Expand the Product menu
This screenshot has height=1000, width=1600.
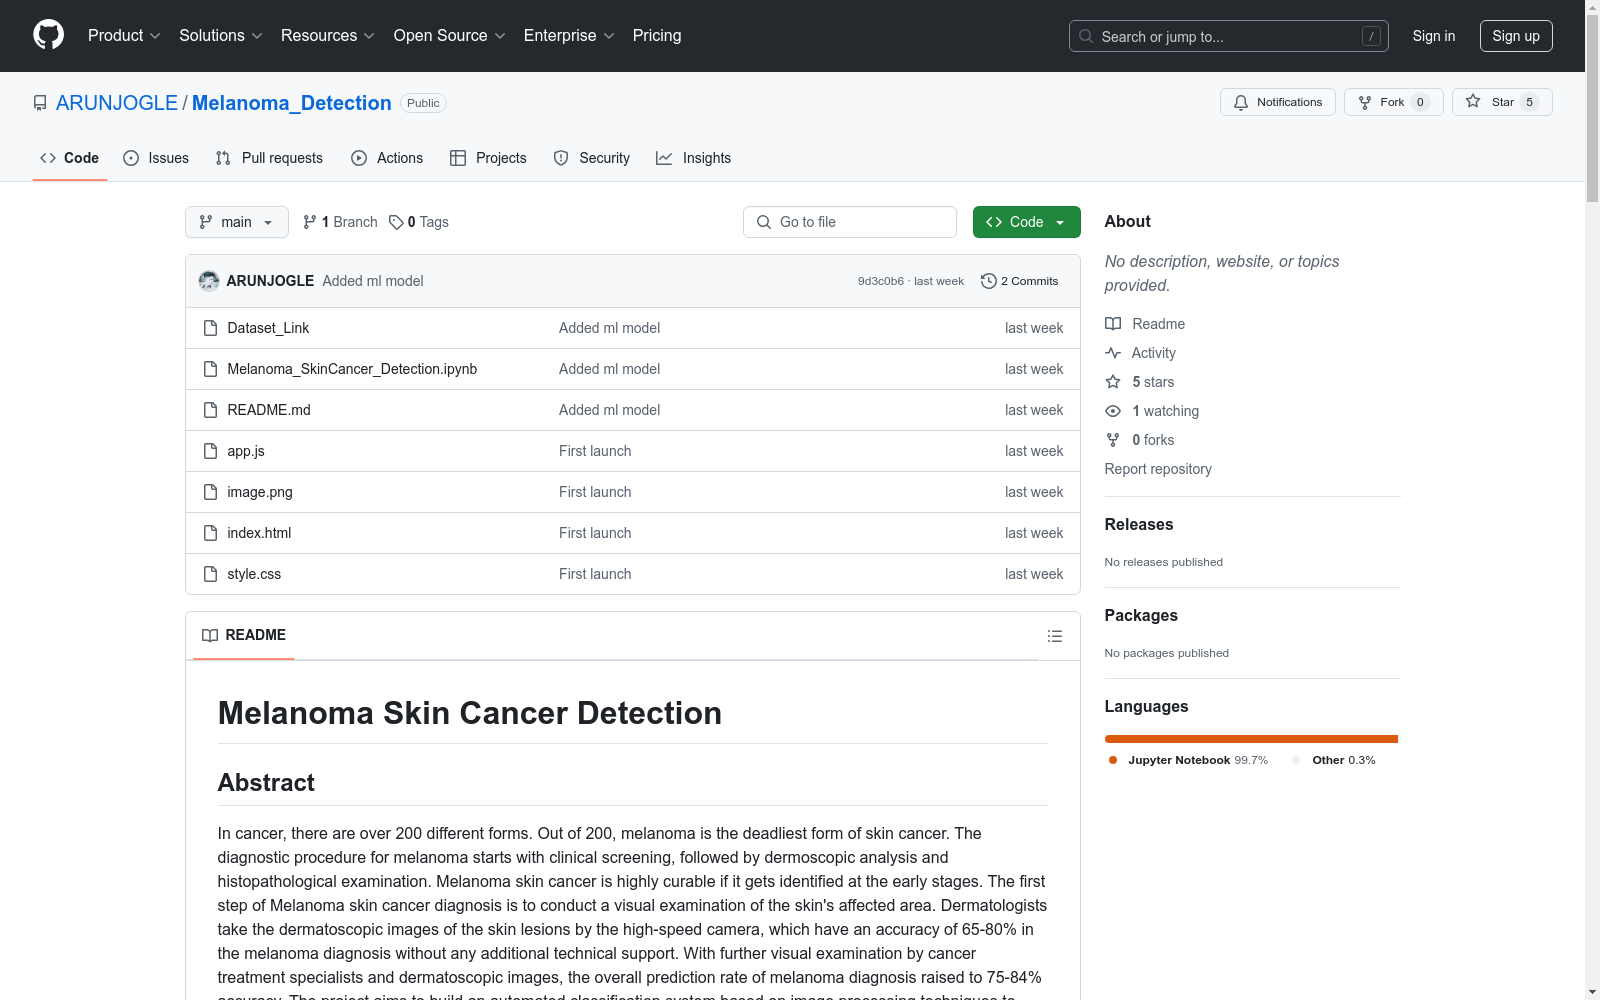click(124, 36)
